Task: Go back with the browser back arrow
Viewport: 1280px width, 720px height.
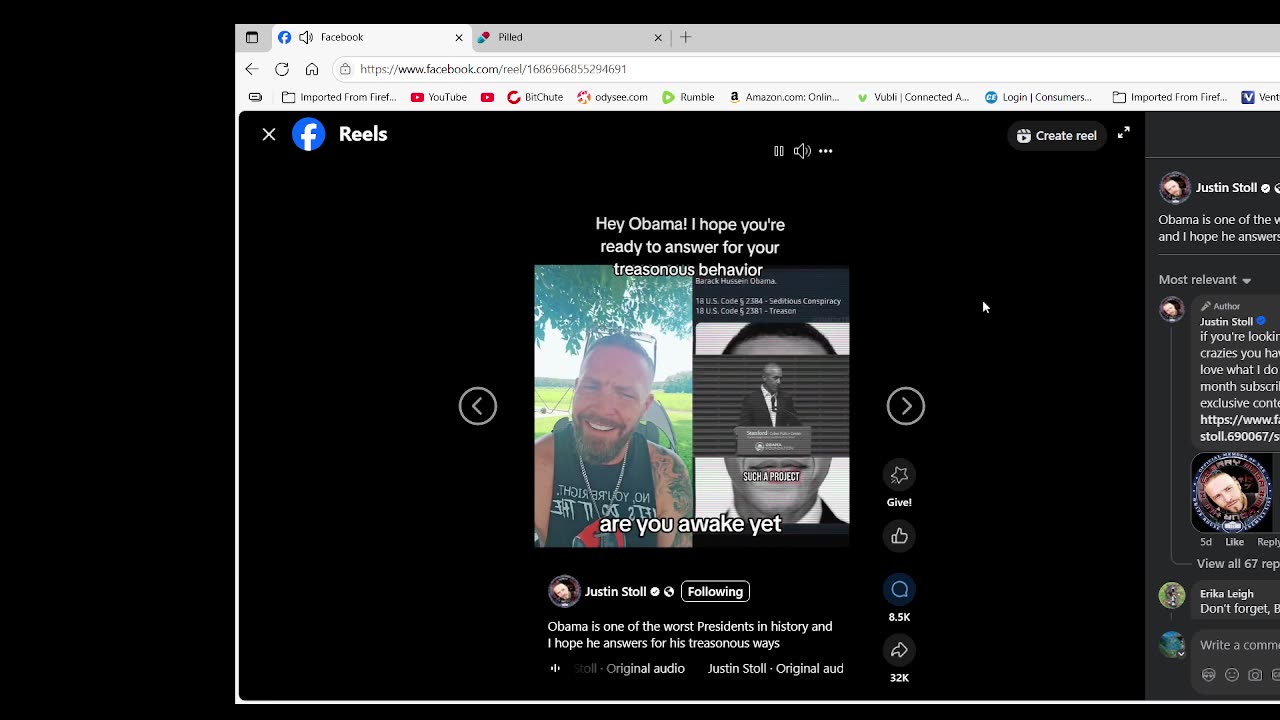Action: 252,69
